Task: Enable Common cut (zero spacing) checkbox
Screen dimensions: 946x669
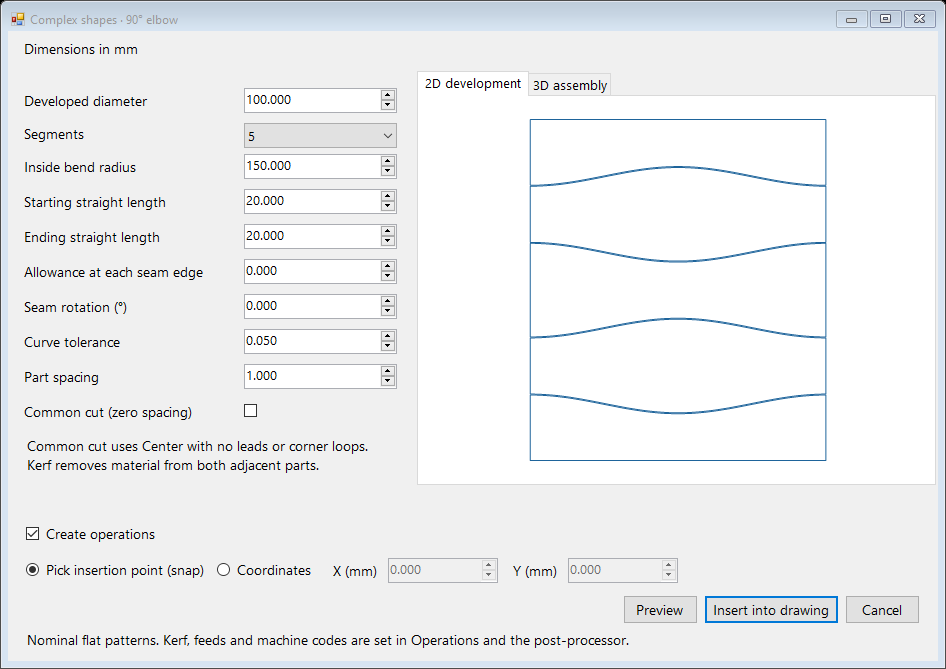Action: click(250, 411)
